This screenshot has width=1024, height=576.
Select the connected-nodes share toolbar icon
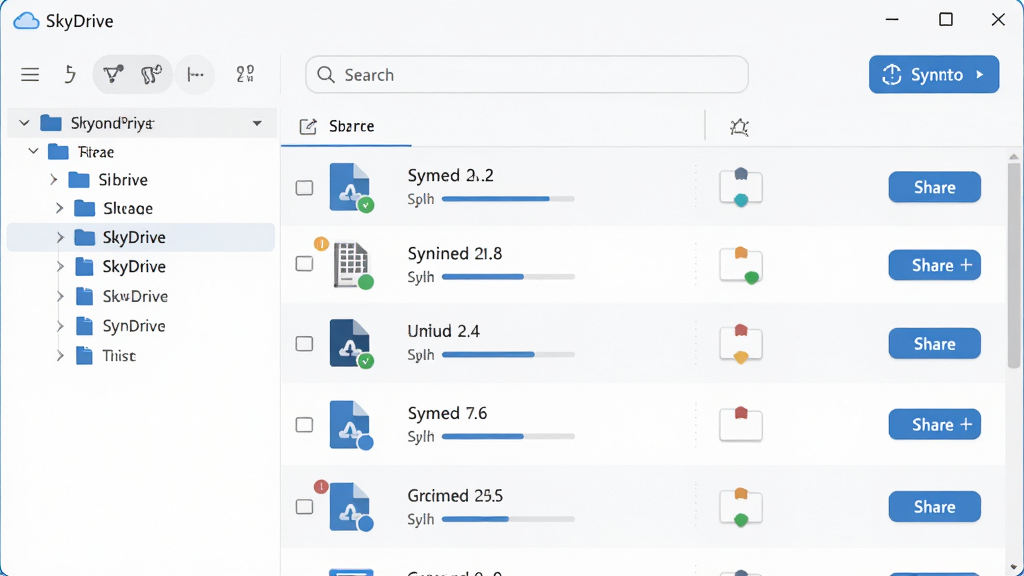[x=113, y=74]
